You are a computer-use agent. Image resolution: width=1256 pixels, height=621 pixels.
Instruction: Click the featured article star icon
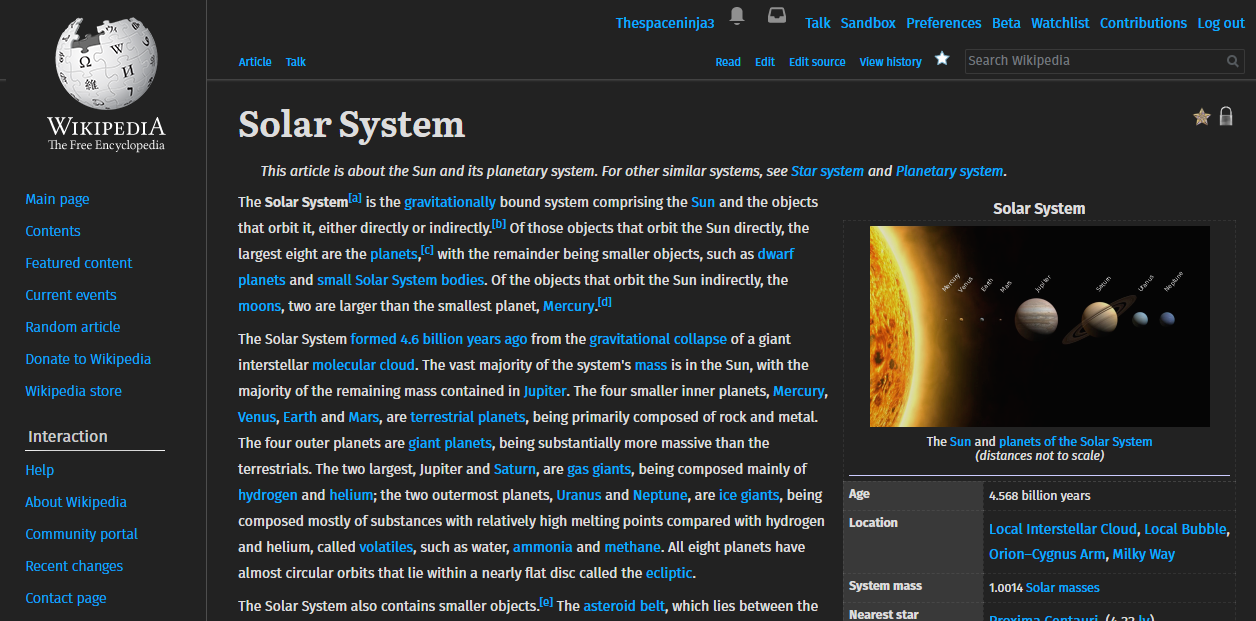click(x=1201, y=117)
